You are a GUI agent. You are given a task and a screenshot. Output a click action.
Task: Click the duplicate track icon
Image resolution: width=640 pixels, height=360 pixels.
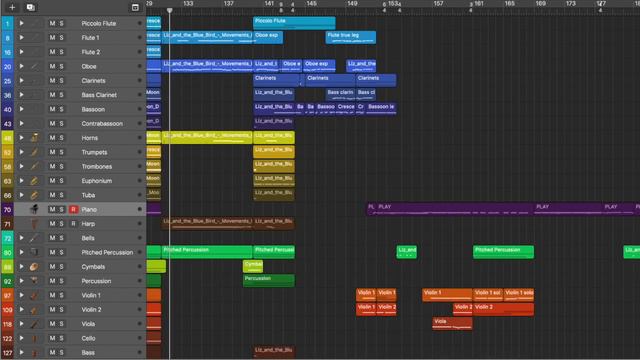(x=31, y=7)
